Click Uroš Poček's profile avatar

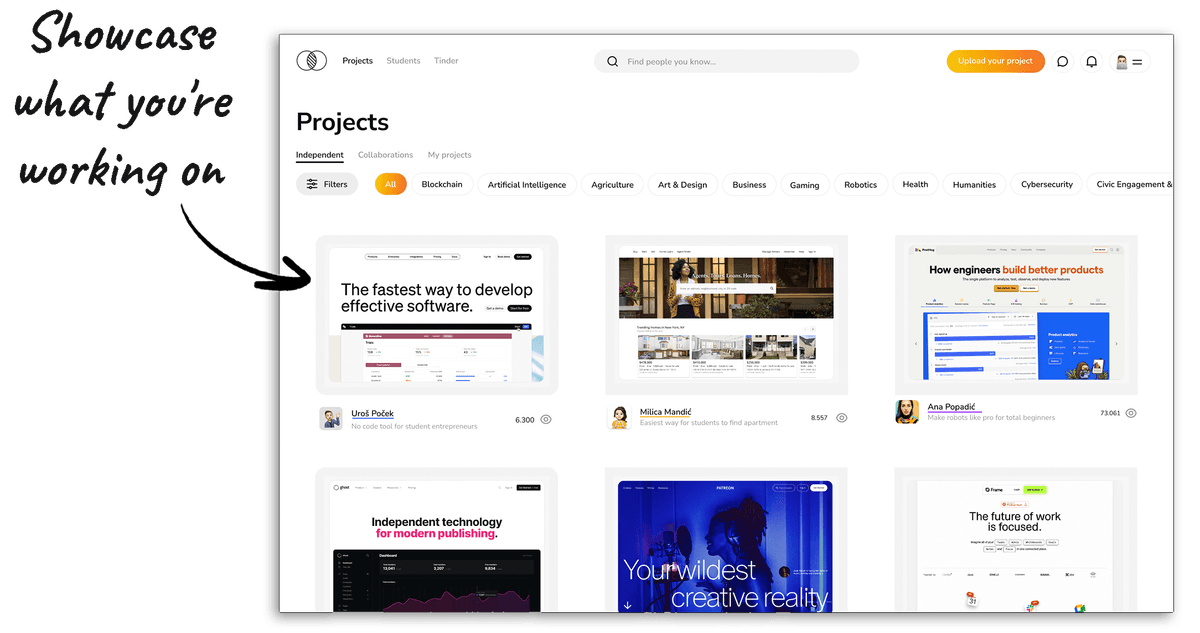click(x=331, y=419)
